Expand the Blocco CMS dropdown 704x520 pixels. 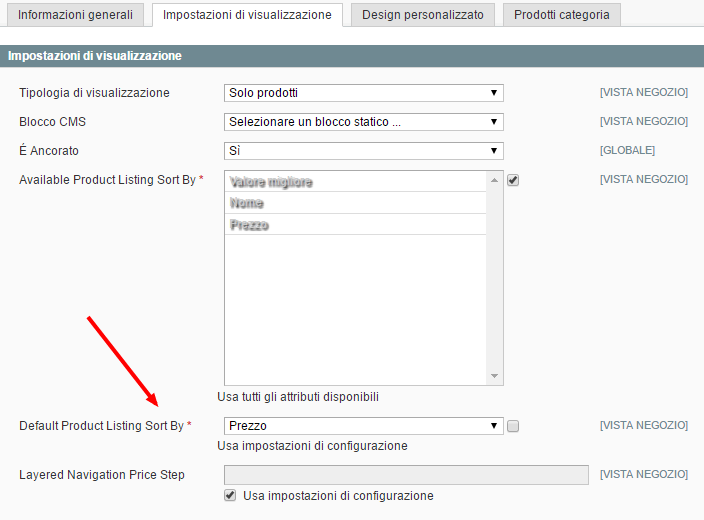click(363, 122)
